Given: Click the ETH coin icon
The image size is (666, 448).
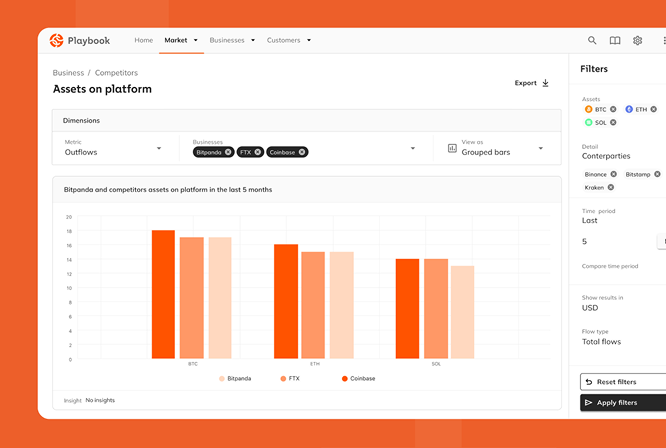Looking at the screenshot, I should [629, 109].
